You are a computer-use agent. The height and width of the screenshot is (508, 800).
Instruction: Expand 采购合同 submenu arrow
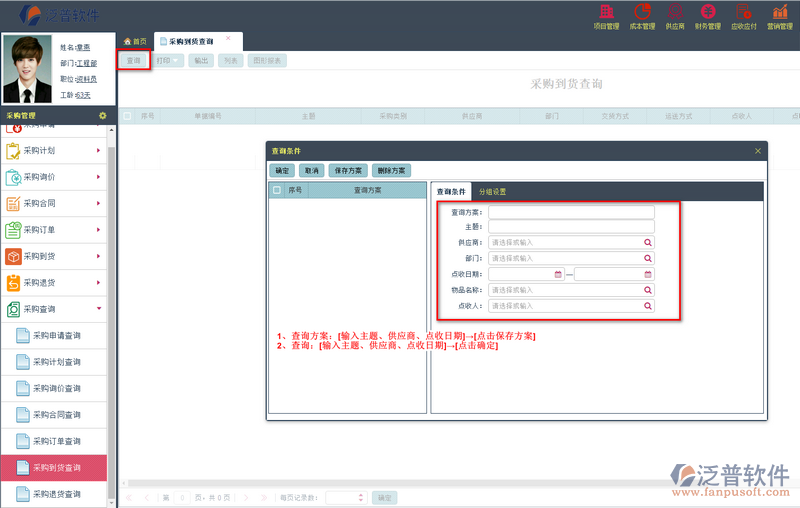pos(98,204)
